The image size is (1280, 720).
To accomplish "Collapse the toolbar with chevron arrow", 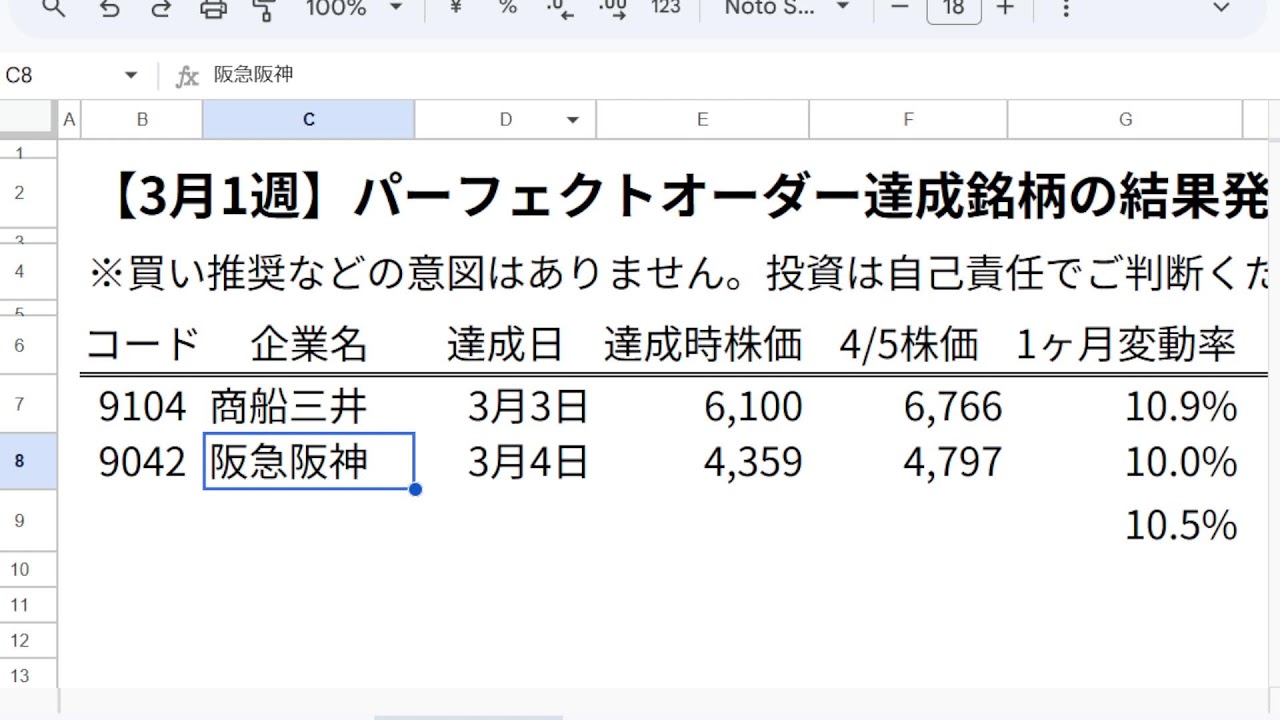I will [x=1220, y=8].
